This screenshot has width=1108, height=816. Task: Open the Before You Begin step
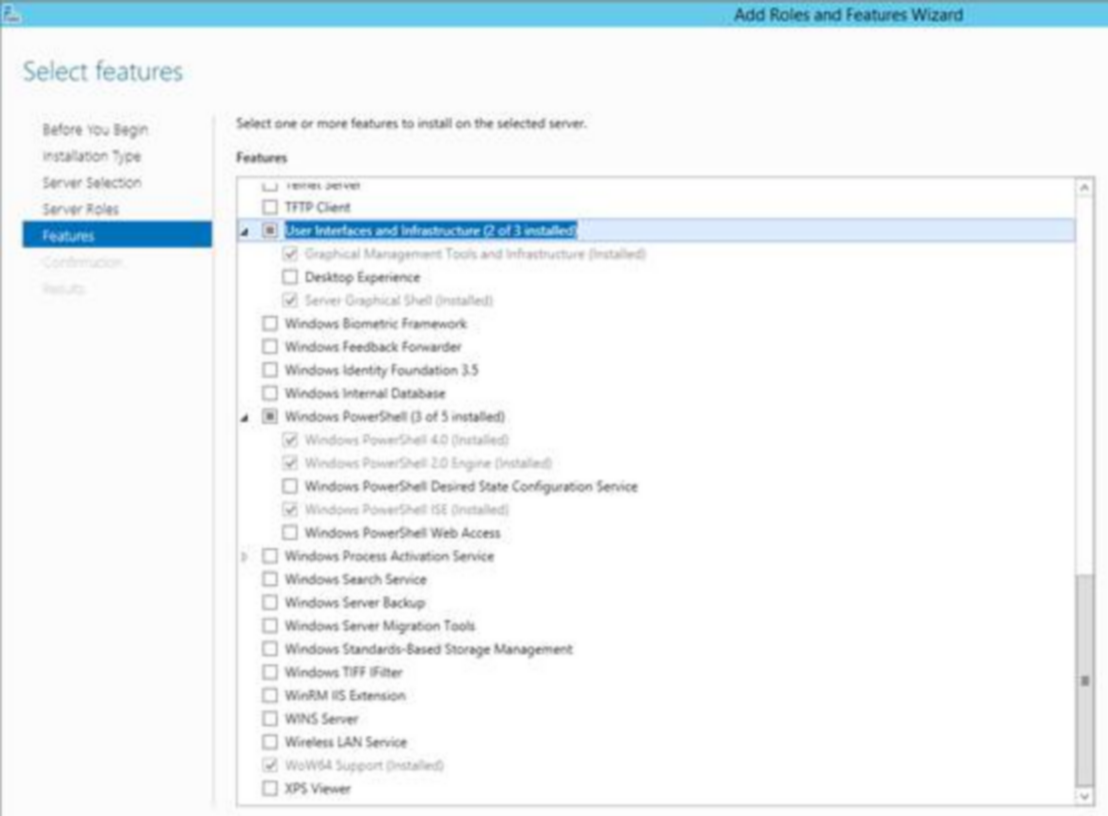coord(95,130)
